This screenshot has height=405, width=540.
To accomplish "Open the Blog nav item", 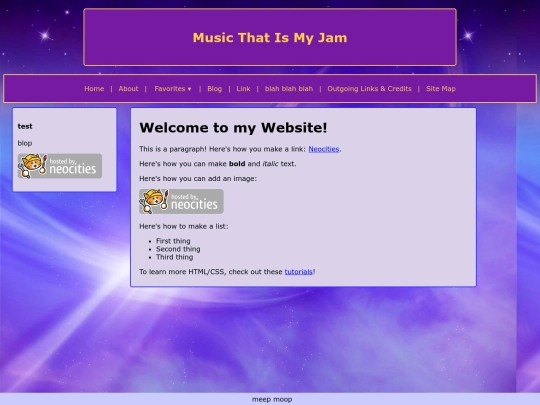I will pos(215,89).
